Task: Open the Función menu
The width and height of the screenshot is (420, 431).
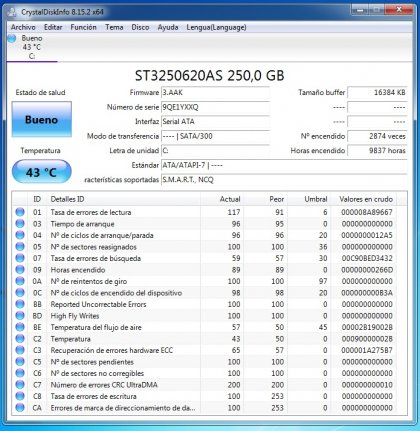Action: tap(83, 27)
